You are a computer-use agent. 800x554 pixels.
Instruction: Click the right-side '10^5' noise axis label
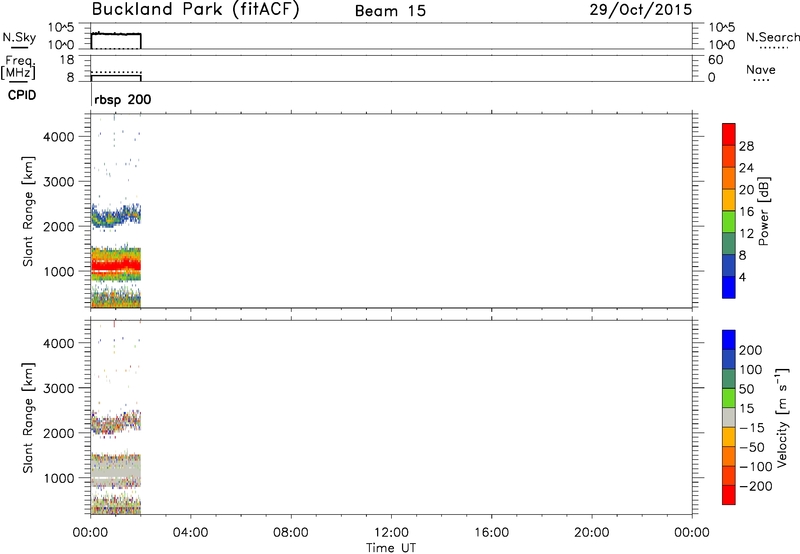[722, 28]
